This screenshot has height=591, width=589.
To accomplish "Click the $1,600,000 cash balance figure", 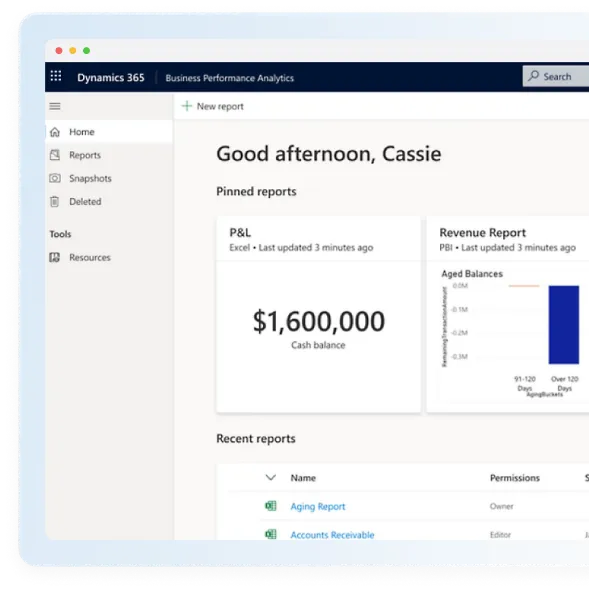I will pos(319,322).
